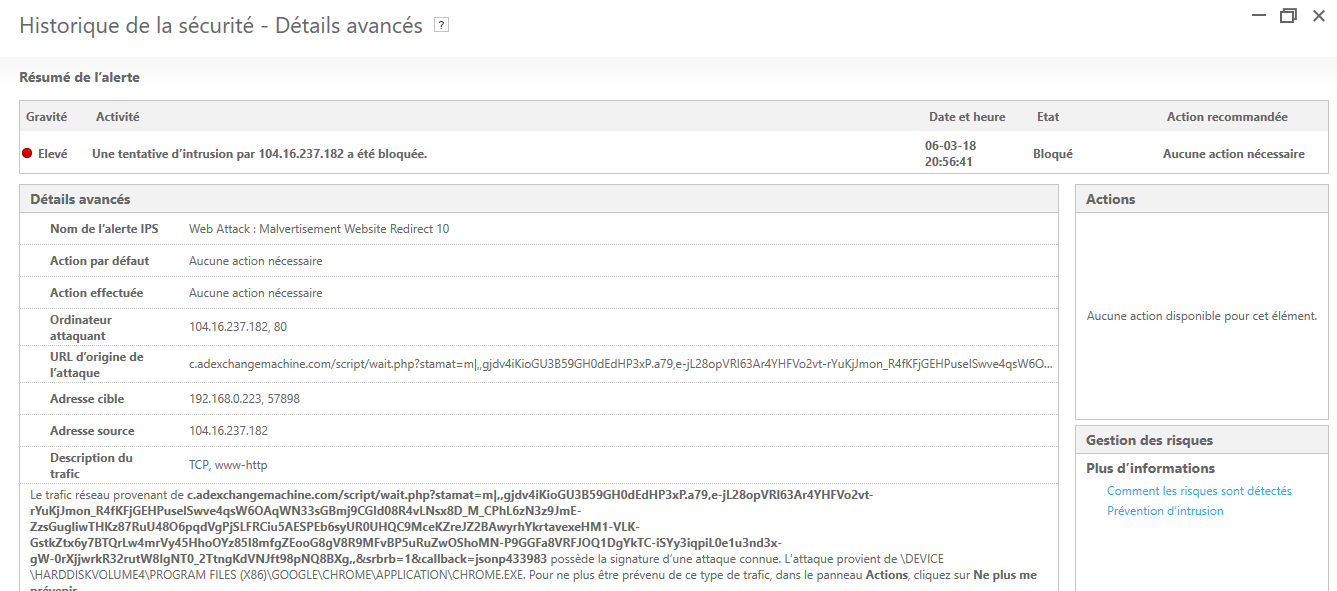Viewport: 1337px width, 591px height.
Task: Open the help icon beside the title
Action: [x=441, y=26]
